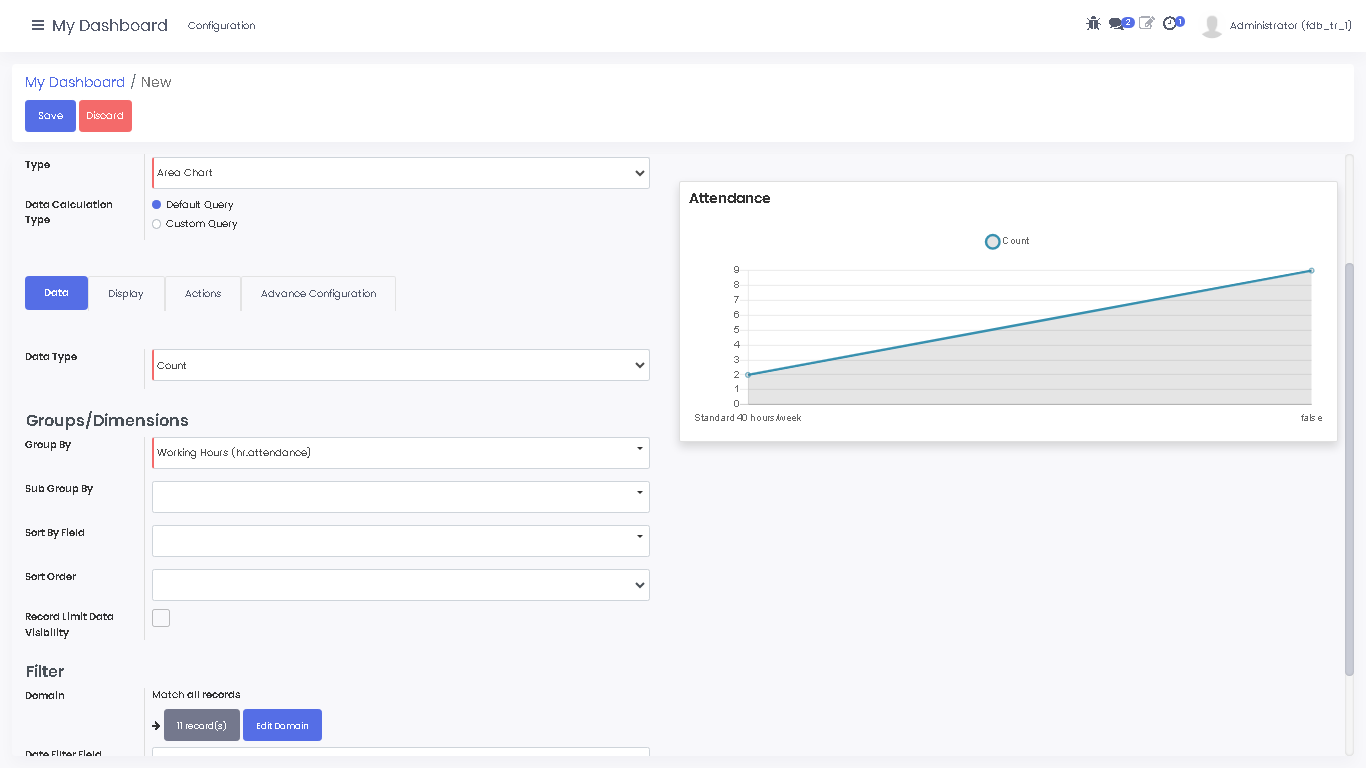
Task: Click the Administrator user avatar
Action: [1212, 26]
